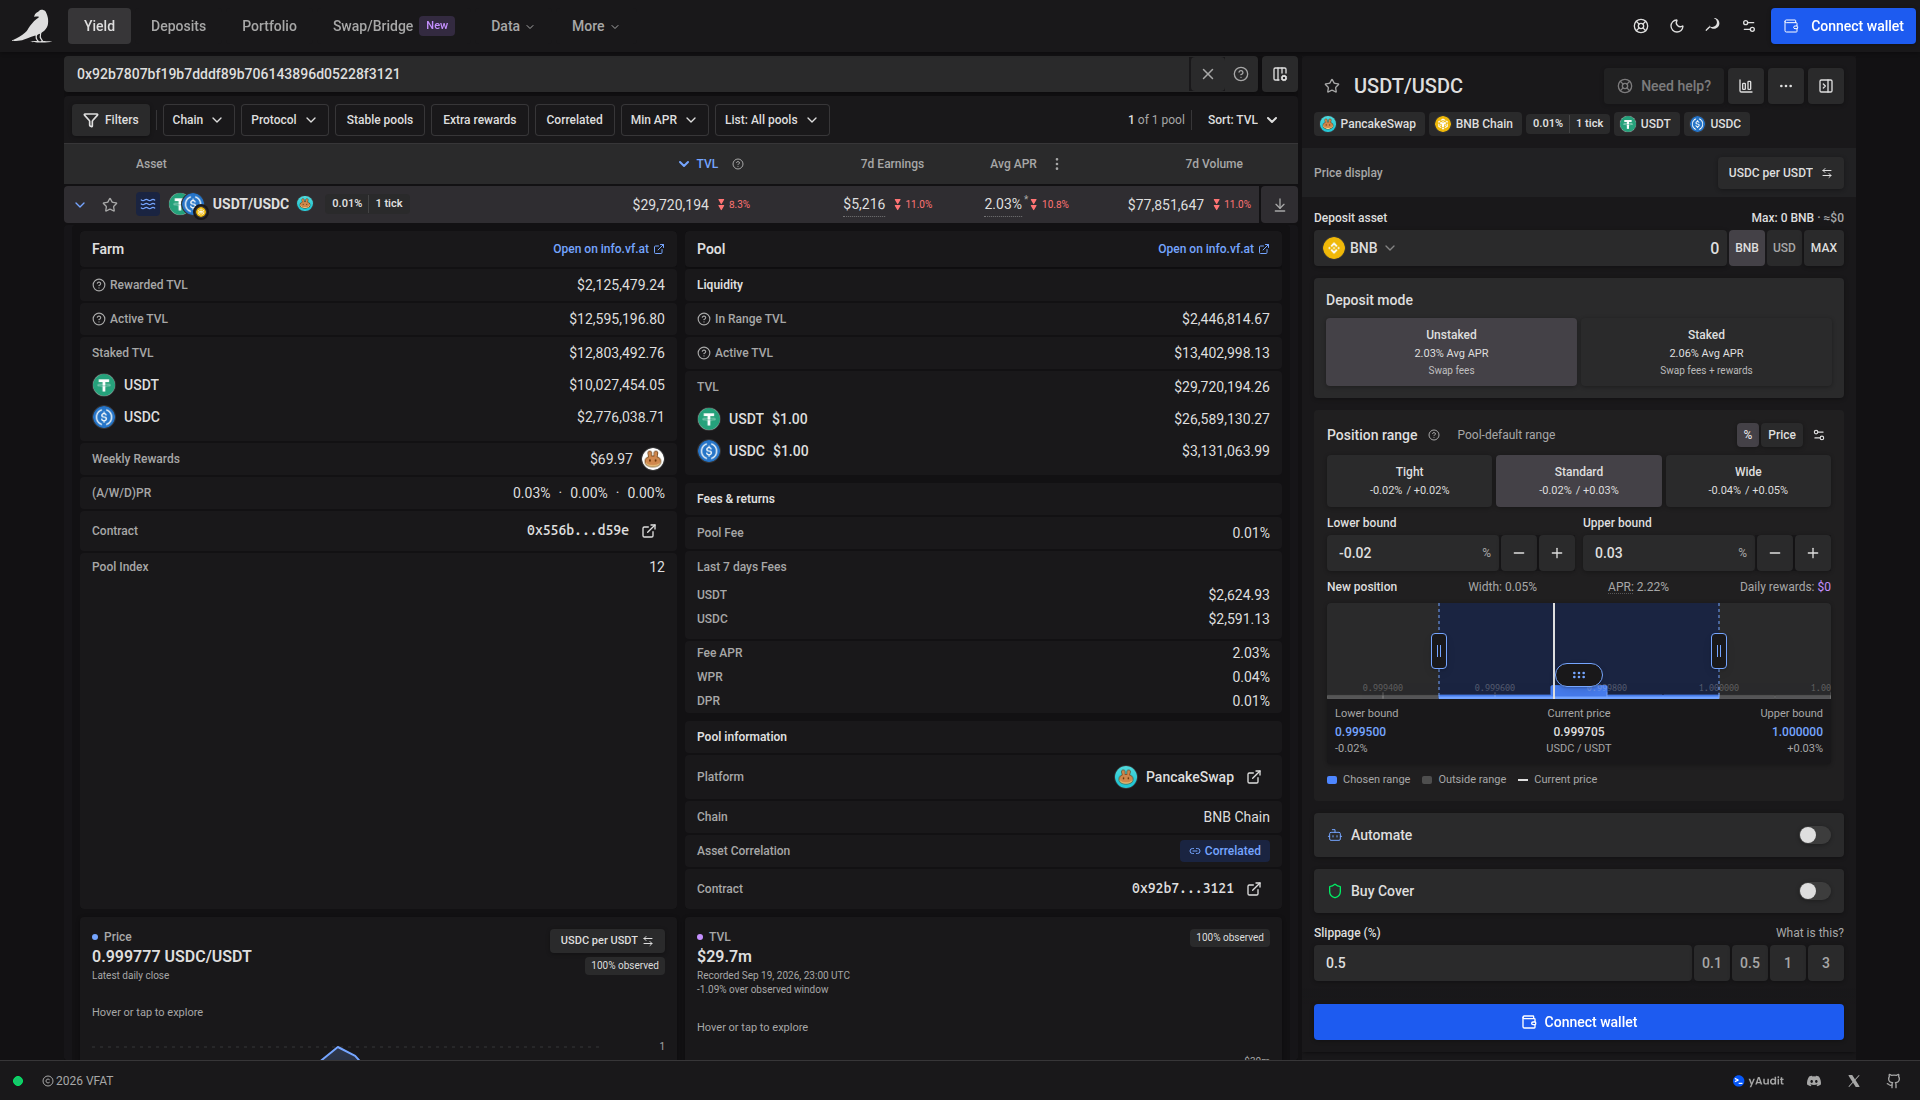This screenshot has width=1920, height=1100.
Task: Open column options three-dots near Avg APR
Action: coord(1057,164)
